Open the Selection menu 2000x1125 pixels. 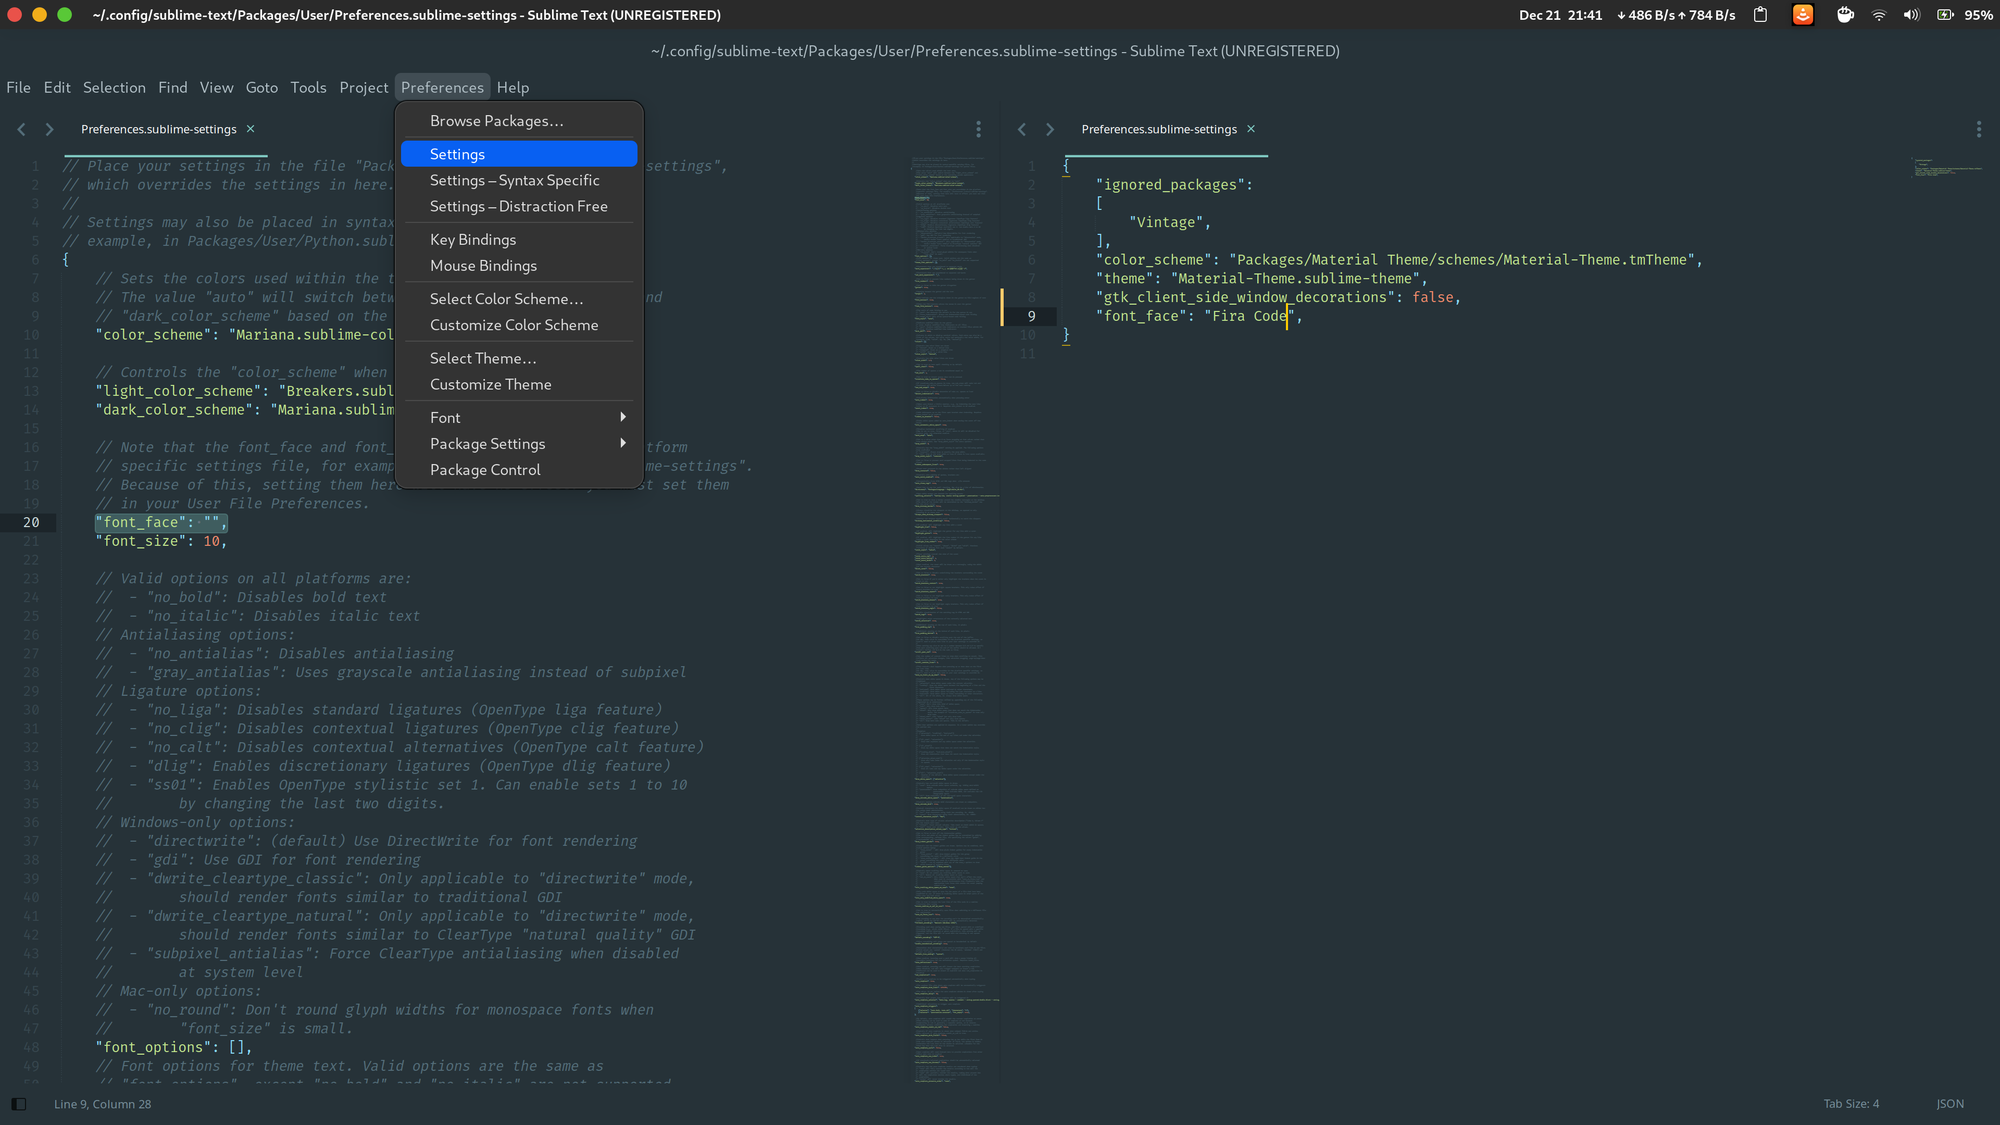pos(114,88)
